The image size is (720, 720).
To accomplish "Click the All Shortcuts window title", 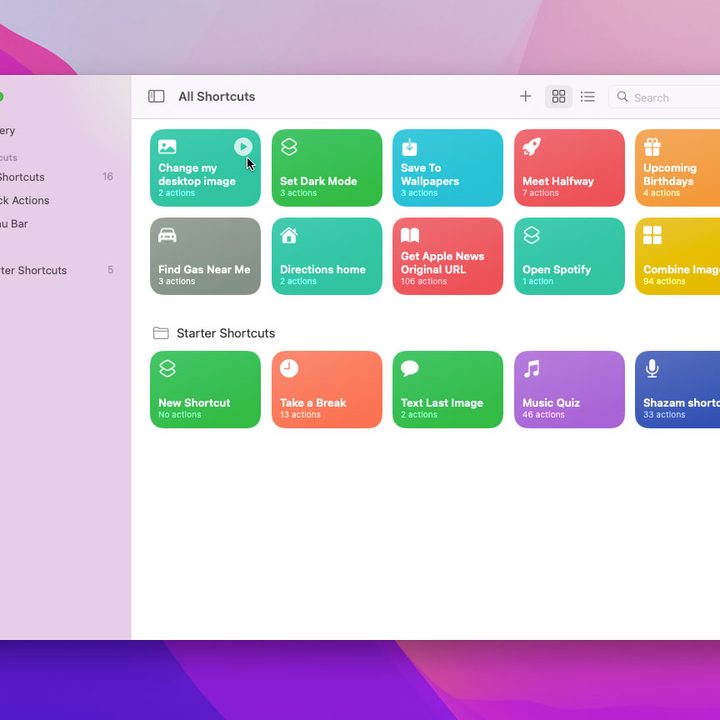I will click(x=217, y=96).
